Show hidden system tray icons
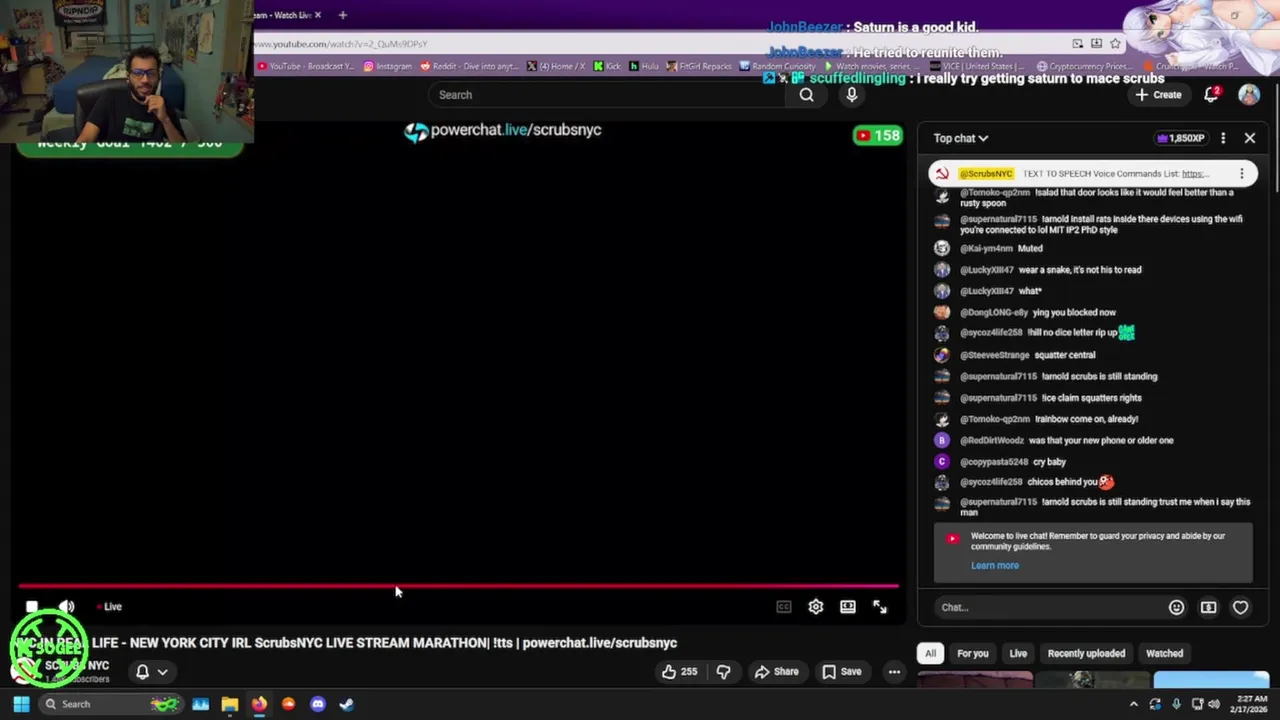Image resolution: width=1280 pixels, height=720 pixels. (x=1133, y=704)
